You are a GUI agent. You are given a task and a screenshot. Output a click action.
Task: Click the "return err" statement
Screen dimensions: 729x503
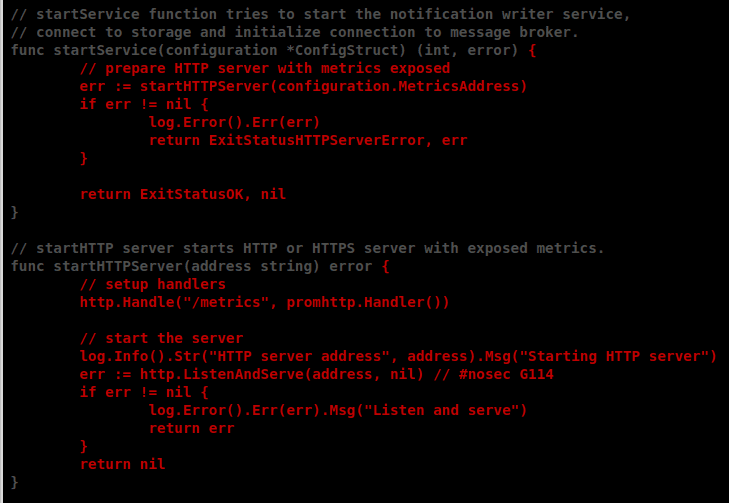click(x=191, y=428)
